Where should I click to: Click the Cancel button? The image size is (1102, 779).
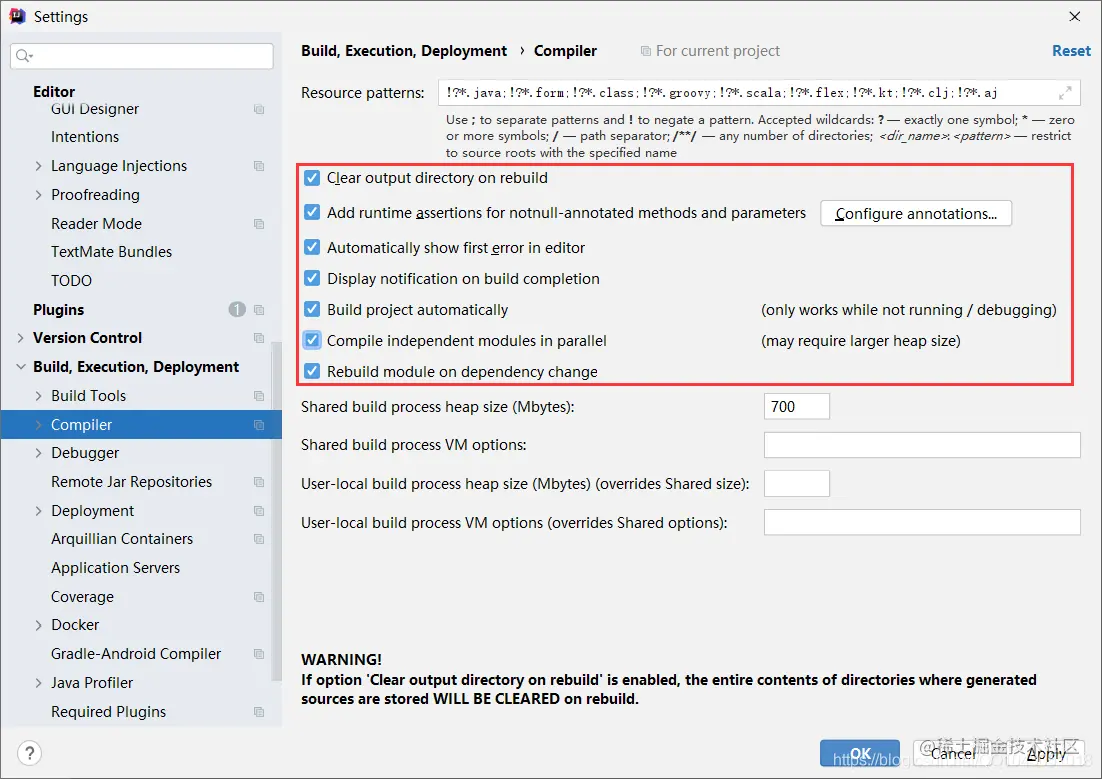(x=954, y=753)
